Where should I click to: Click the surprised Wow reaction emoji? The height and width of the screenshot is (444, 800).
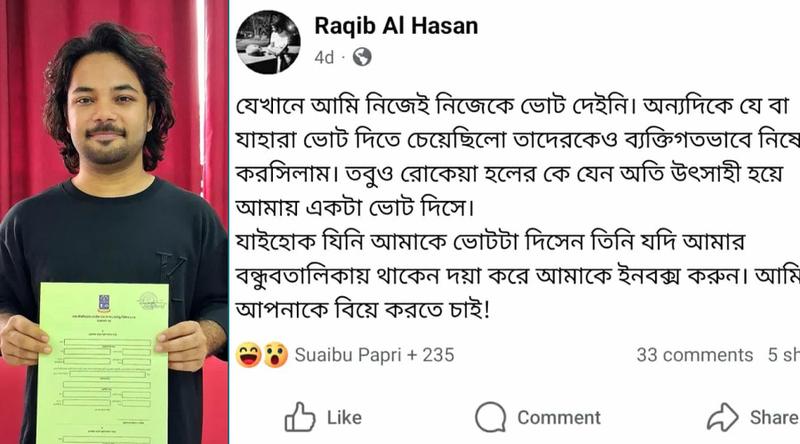[x=276, y=355]
